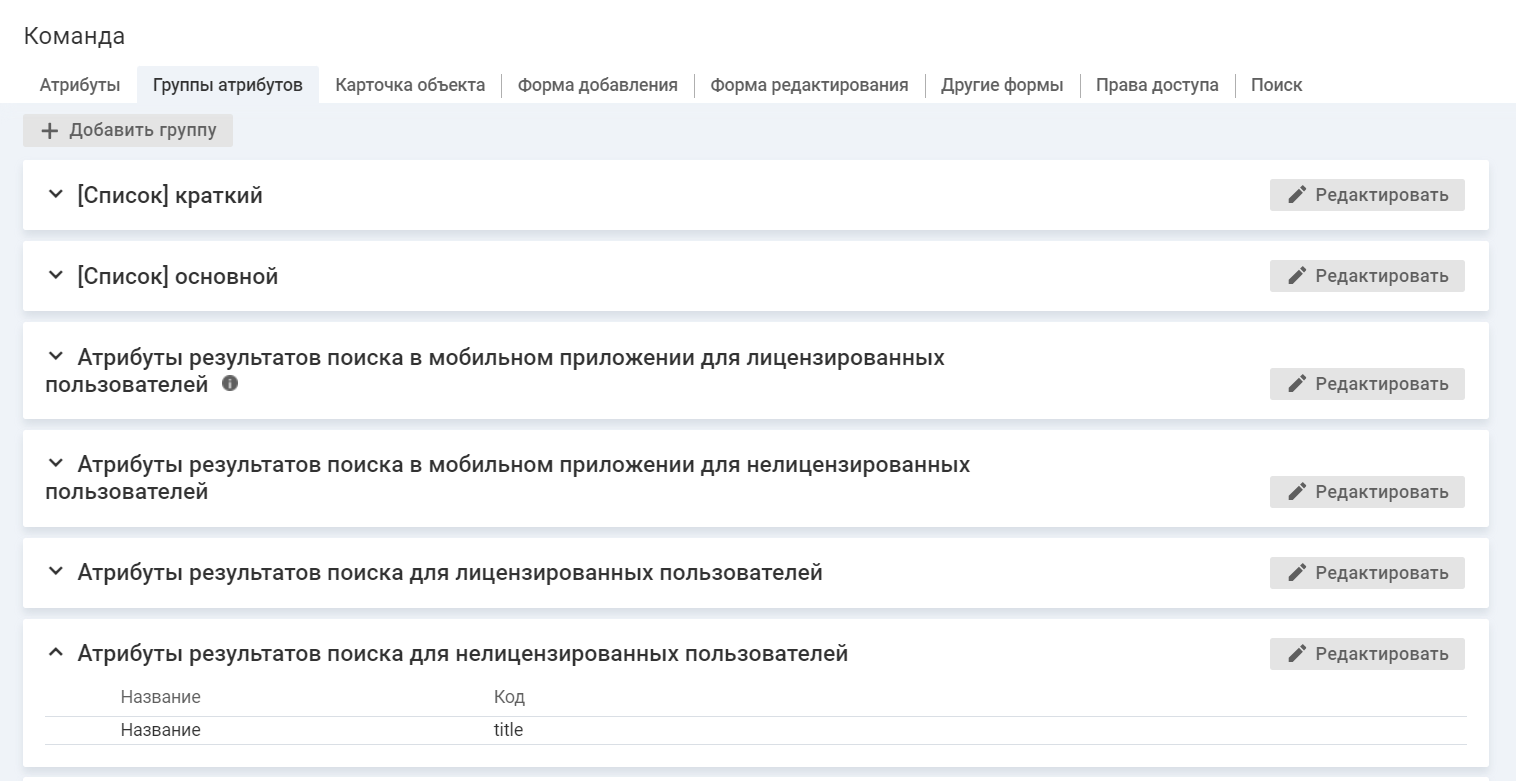Click the info icon beside licensed mobile group
Image resolution: width=1516 pixels, height=781 pixels.
tap(230, 383)
